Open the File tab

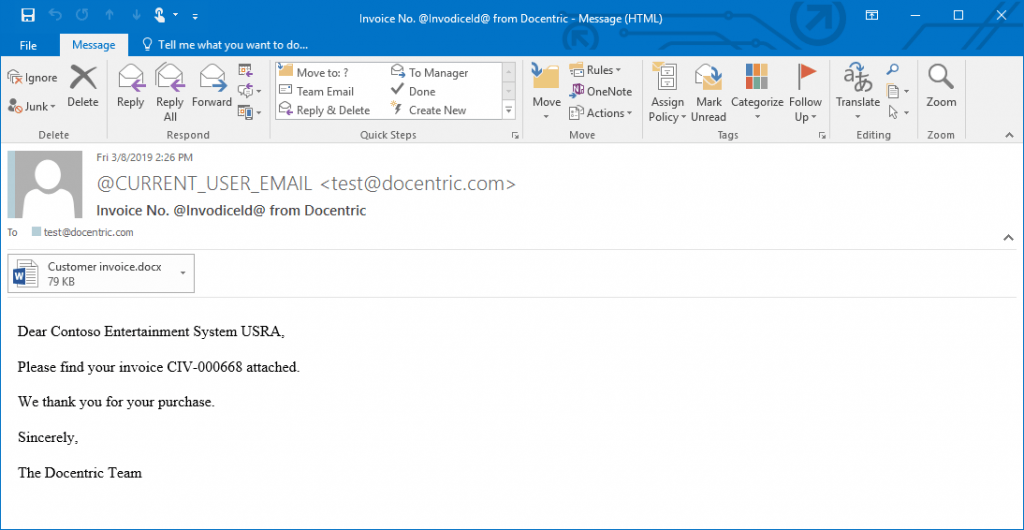28,45
